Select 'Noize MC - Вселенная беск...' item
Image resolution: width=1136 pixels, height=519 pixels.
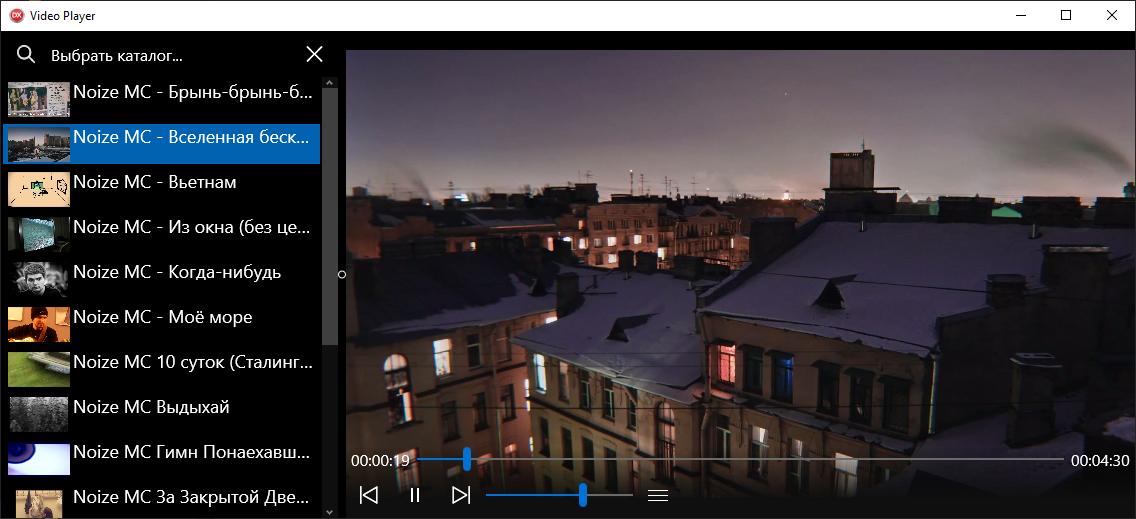pyautogui.click(x=162, y=144)
